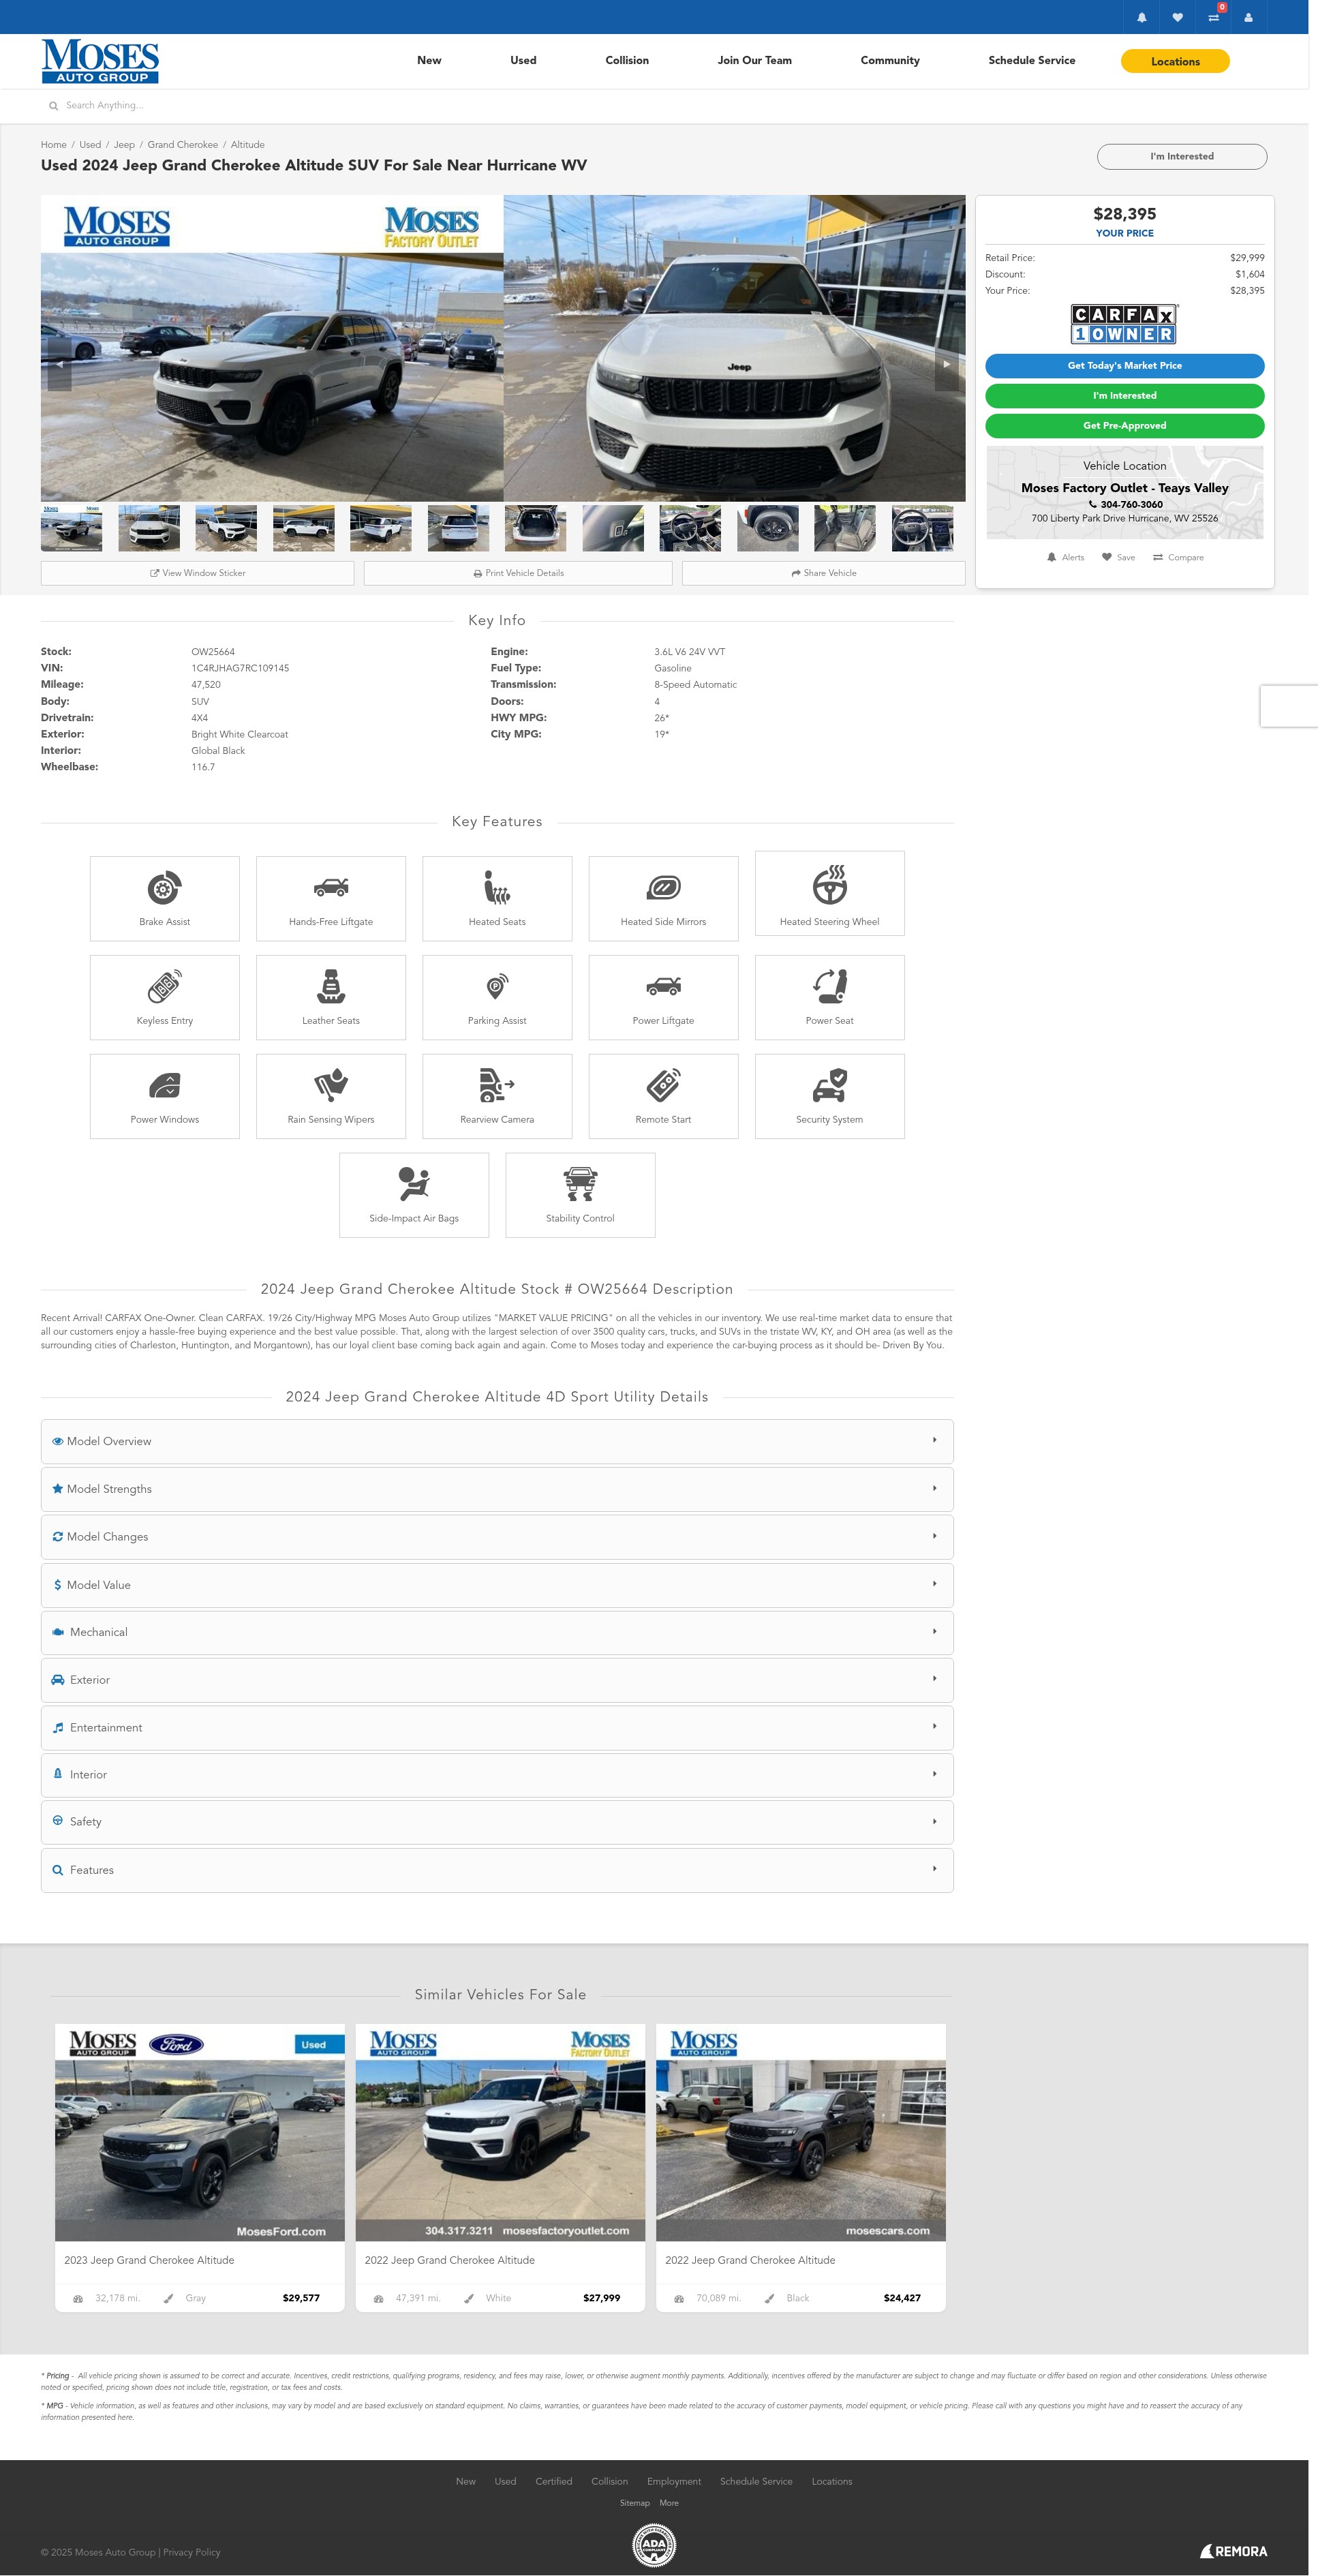Expand the Safety details section

pos(497,1822)
